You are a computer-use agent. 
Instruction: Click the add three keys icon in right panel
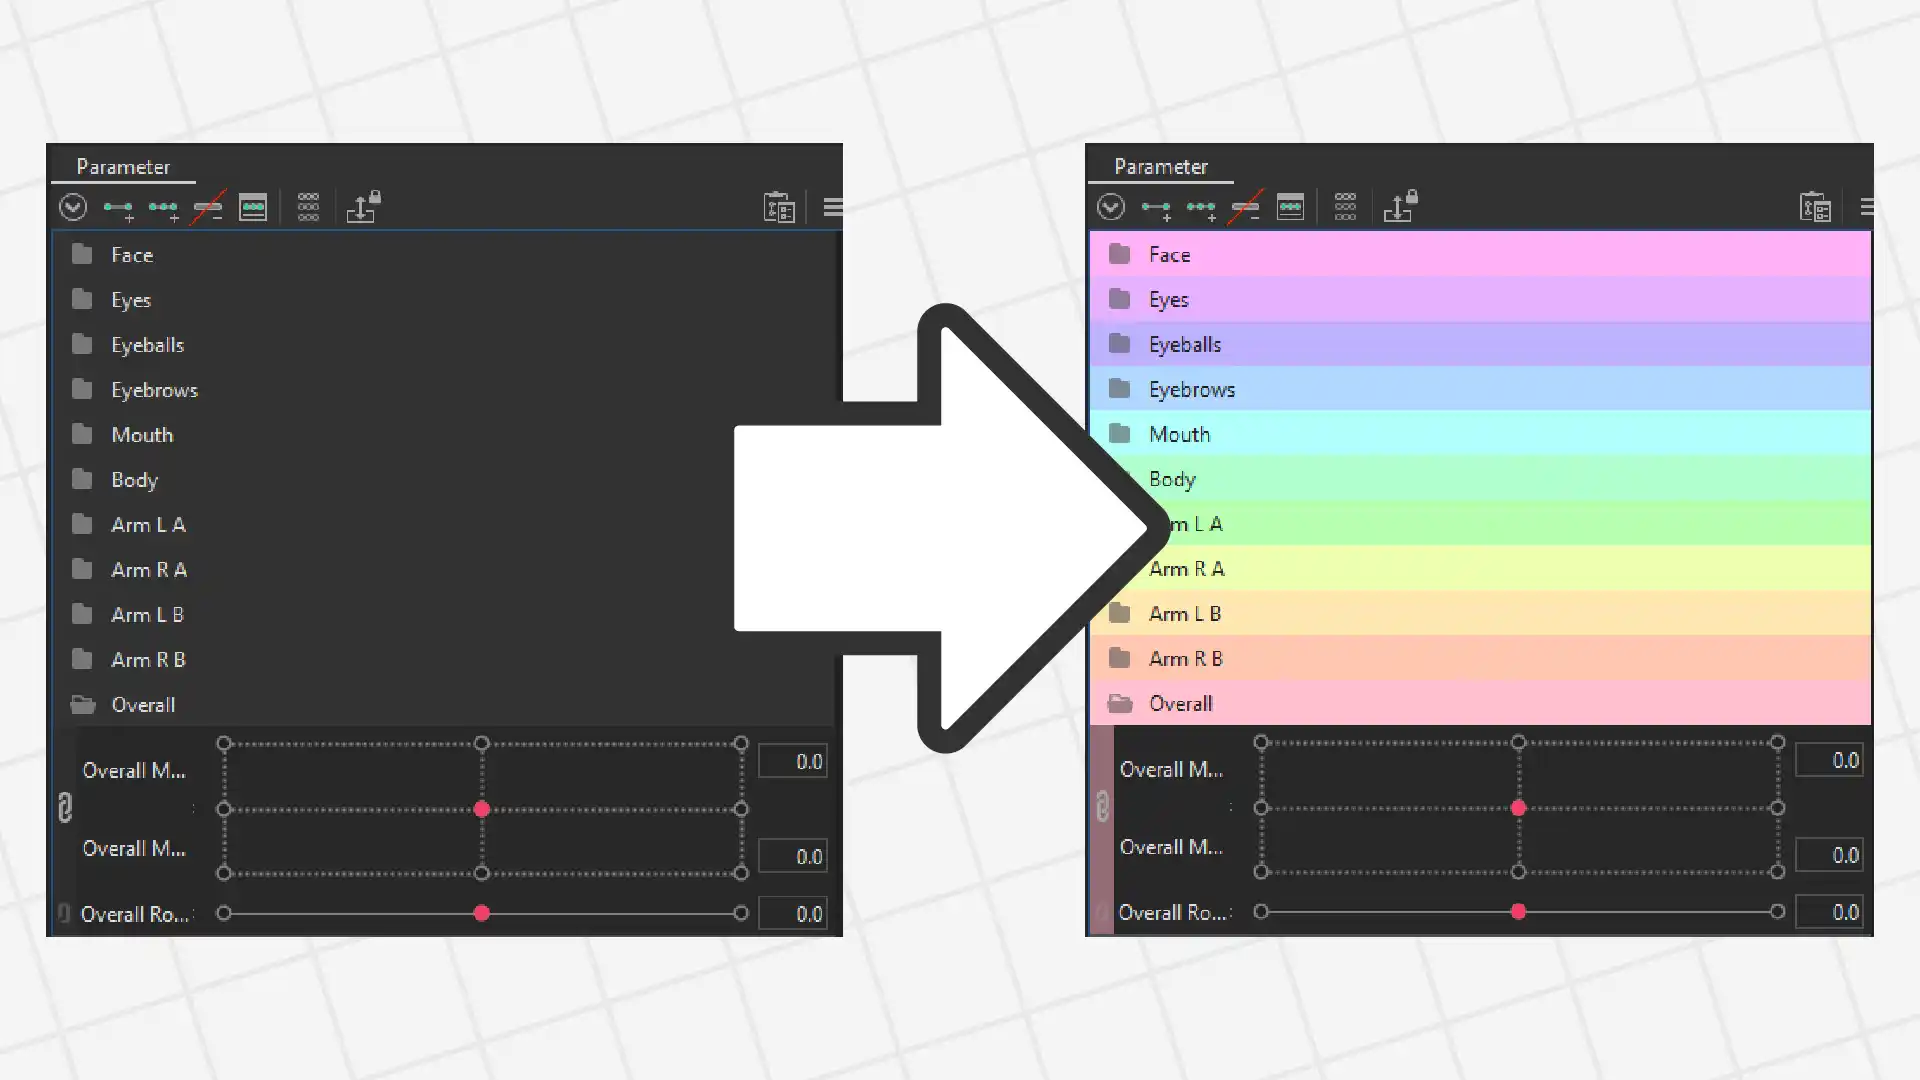(1200, 208)
